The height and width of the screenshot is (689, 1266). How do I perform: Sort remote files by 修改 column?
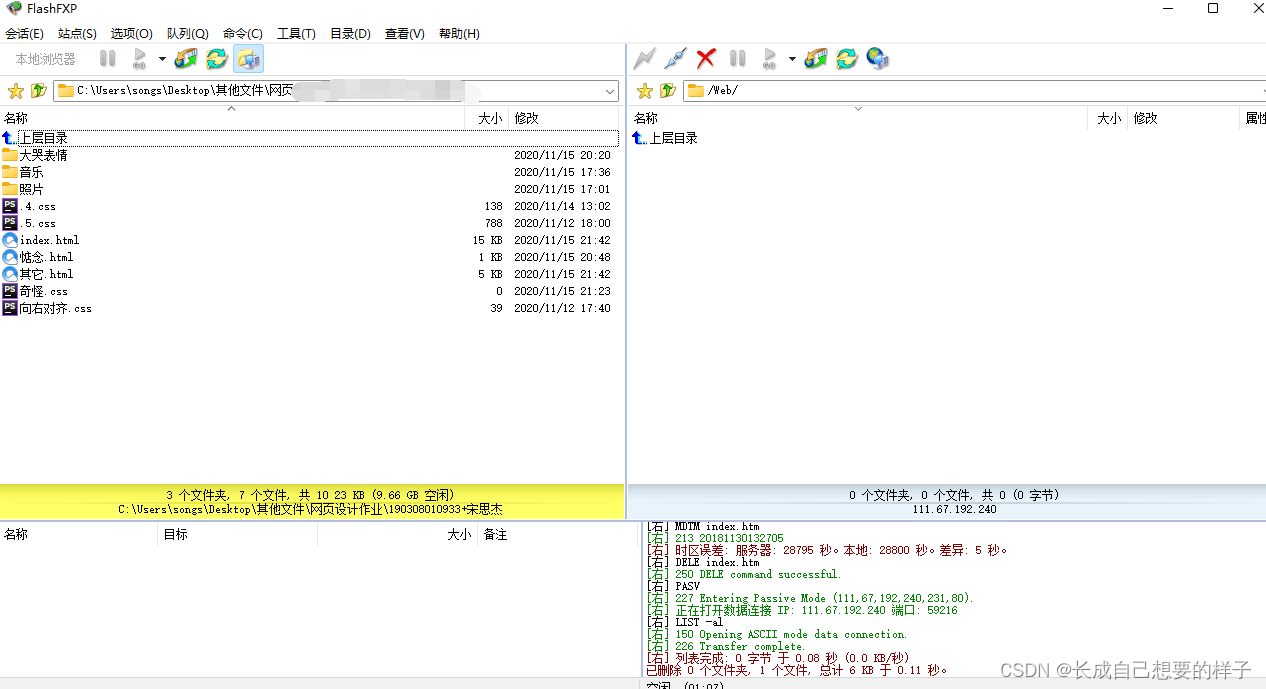coord(1183,118)
